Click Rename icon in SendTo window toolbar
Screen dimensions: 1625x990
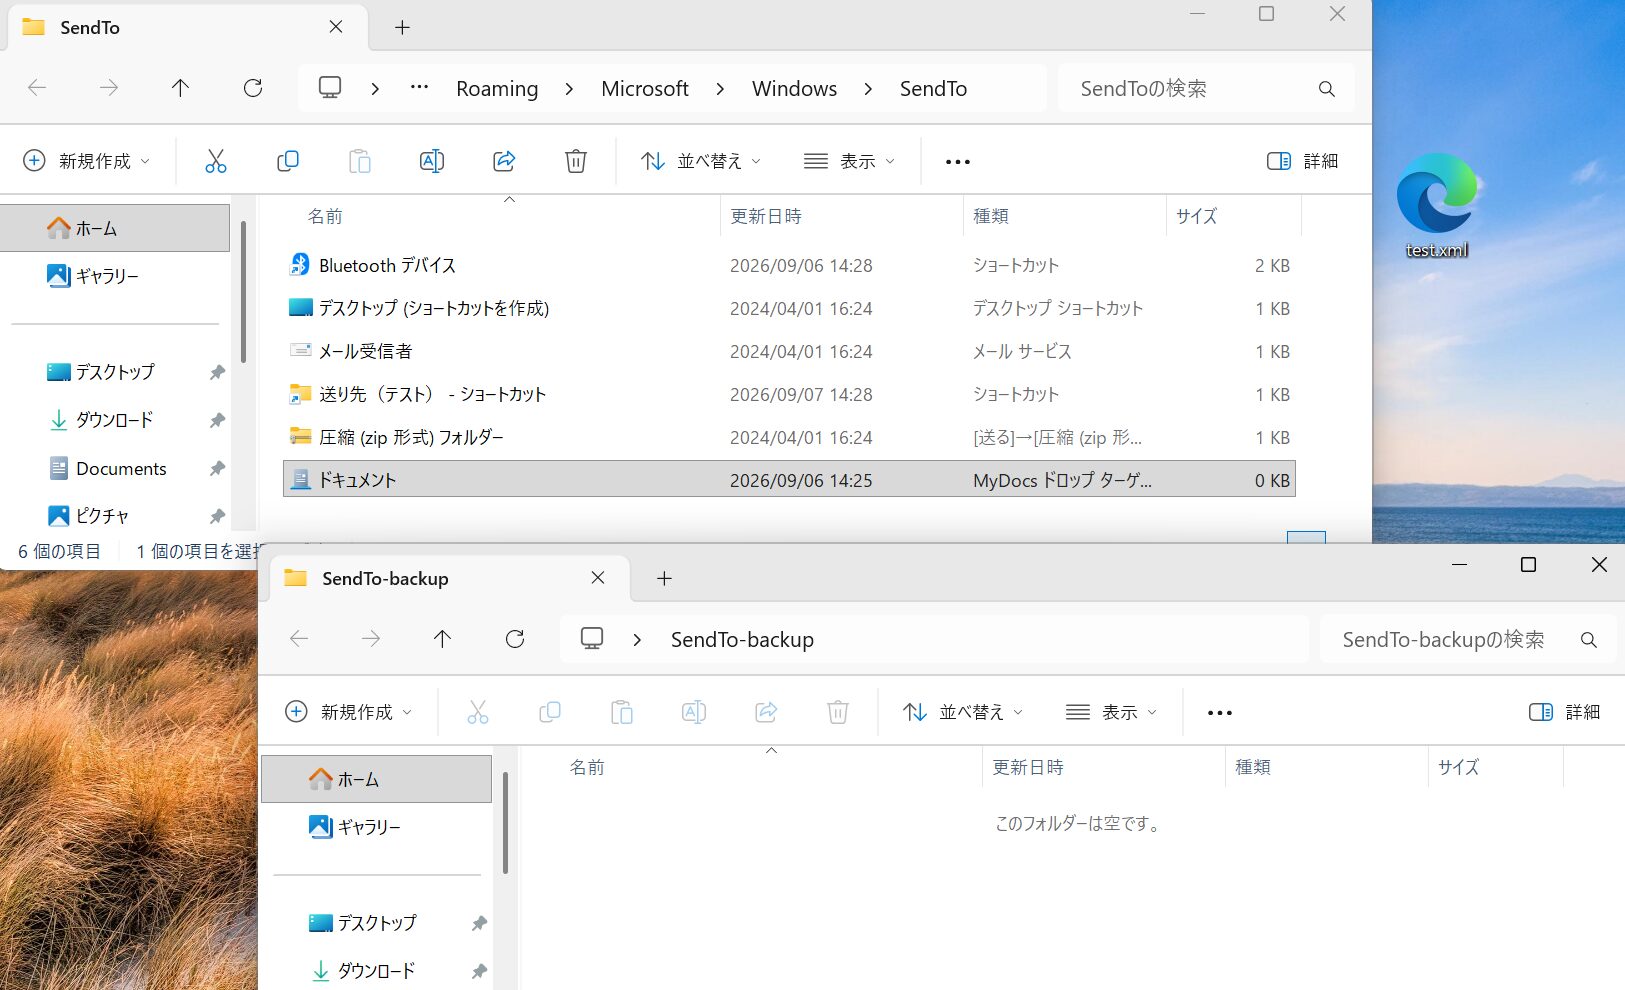point(432,161)
